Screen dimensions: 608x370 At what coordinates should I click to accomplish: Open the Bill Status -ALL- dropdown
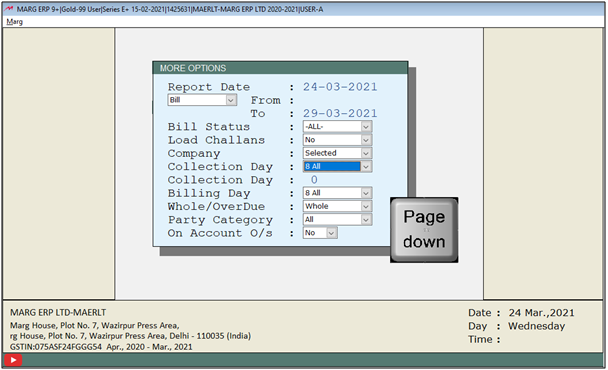337,126
